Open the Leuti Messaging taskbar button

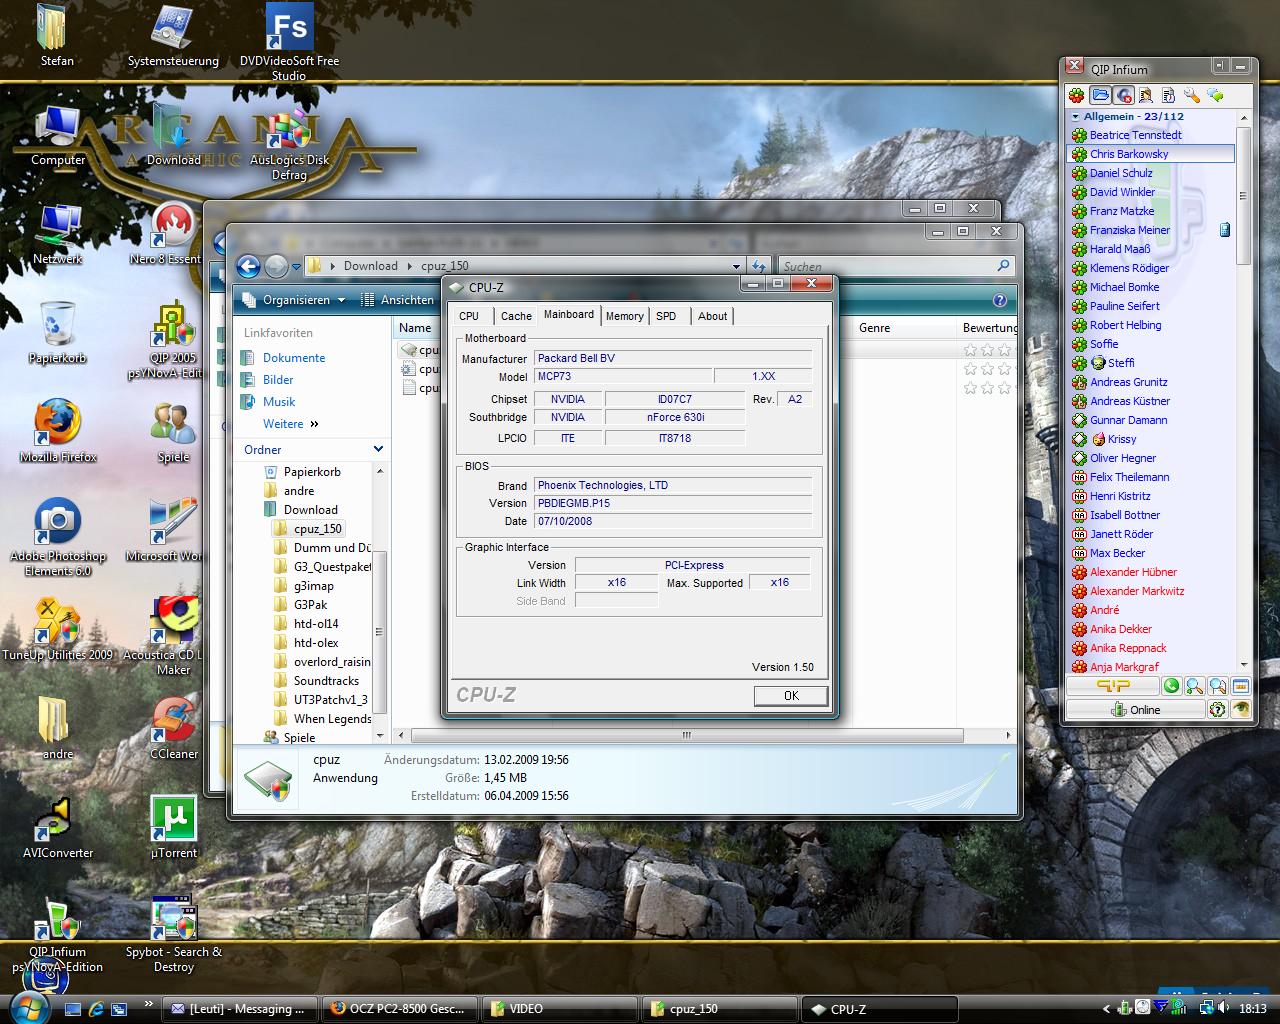tap(239, 1009)
